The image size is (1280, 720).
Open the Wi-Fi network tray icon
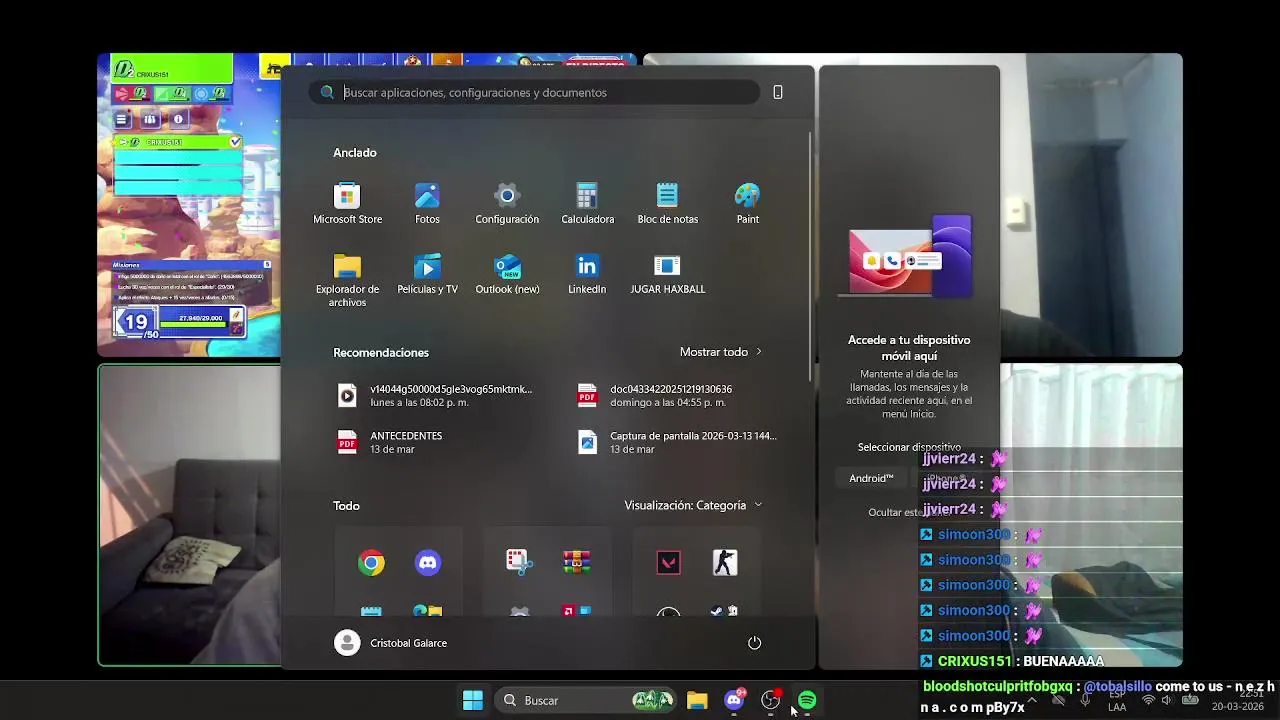1148,700
